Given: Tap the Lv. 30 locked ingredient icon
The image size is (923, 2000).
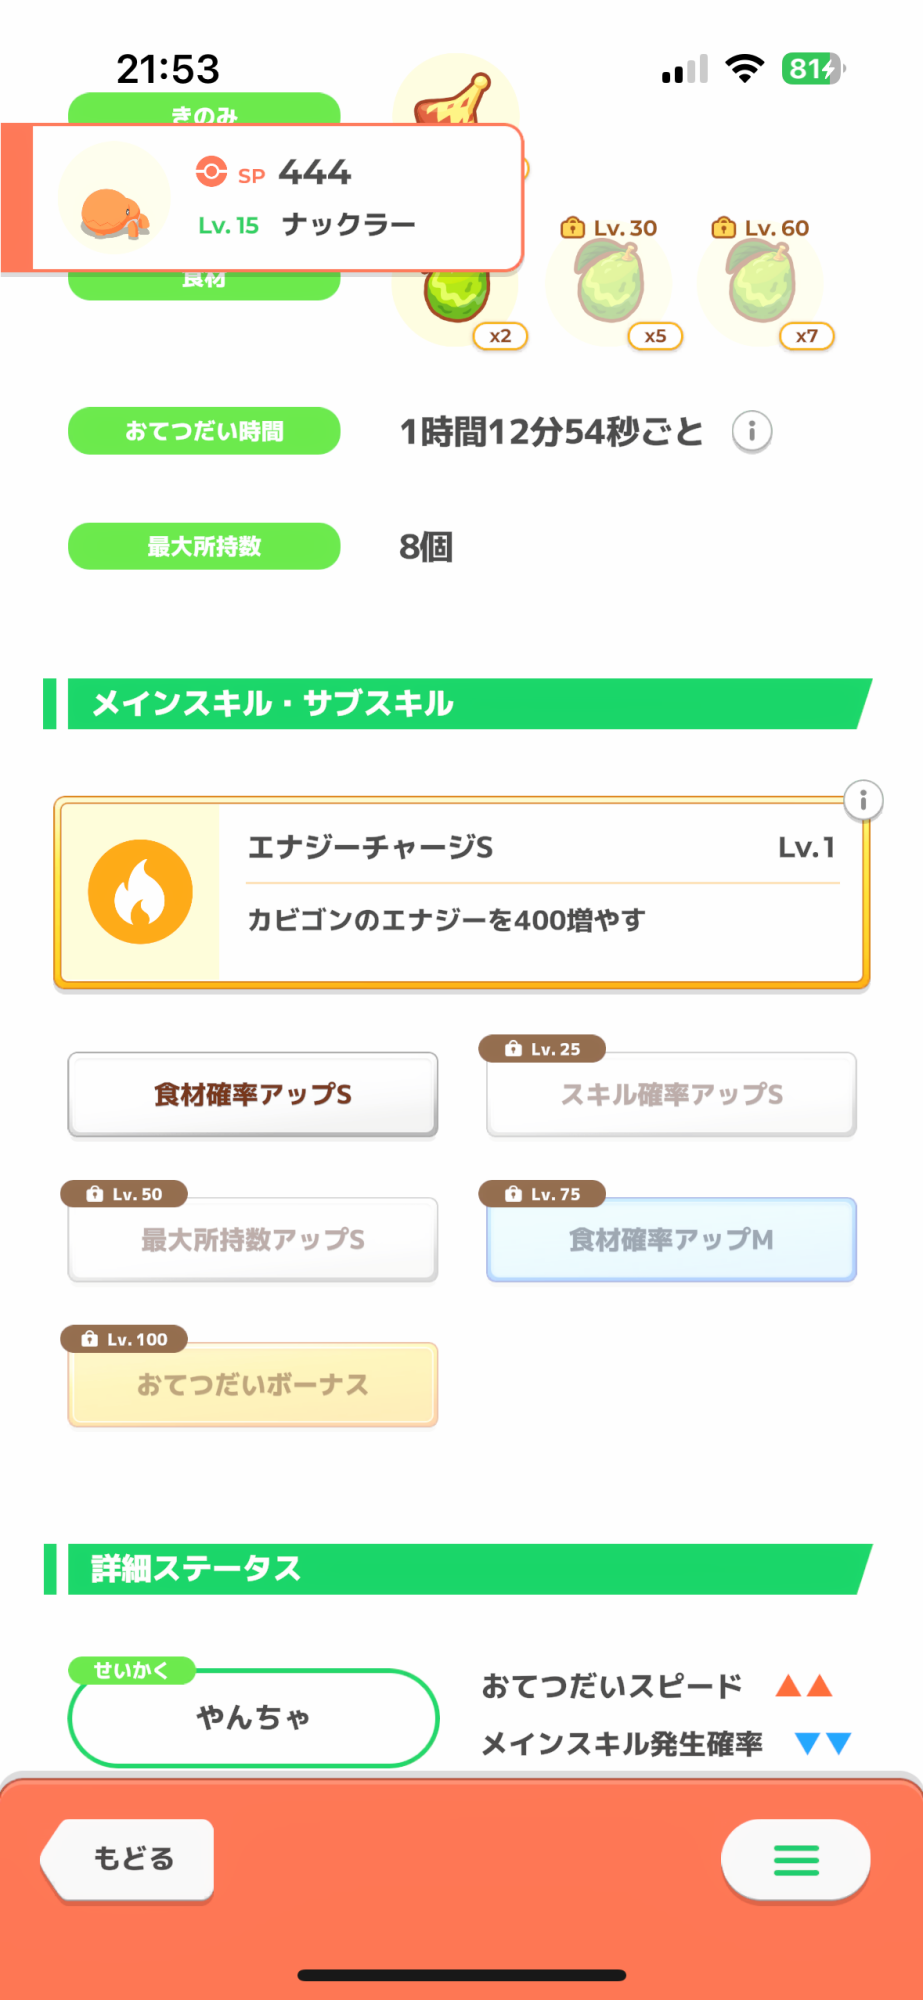Looking at the screenshot, I should pos(611,286).
